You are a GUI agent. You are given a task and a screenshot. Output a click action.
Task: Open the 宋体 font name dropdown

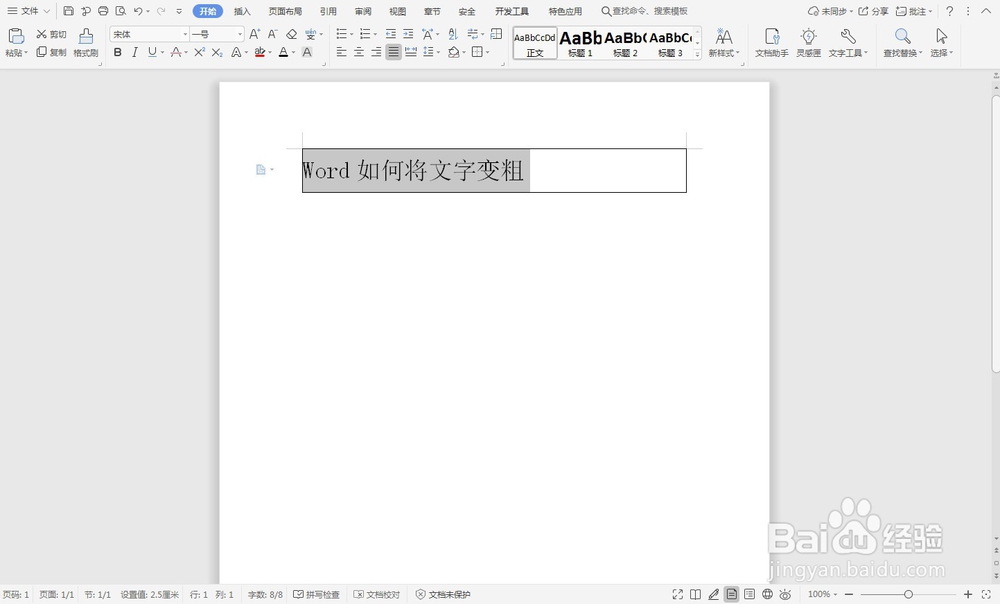(x=185, y=33)
